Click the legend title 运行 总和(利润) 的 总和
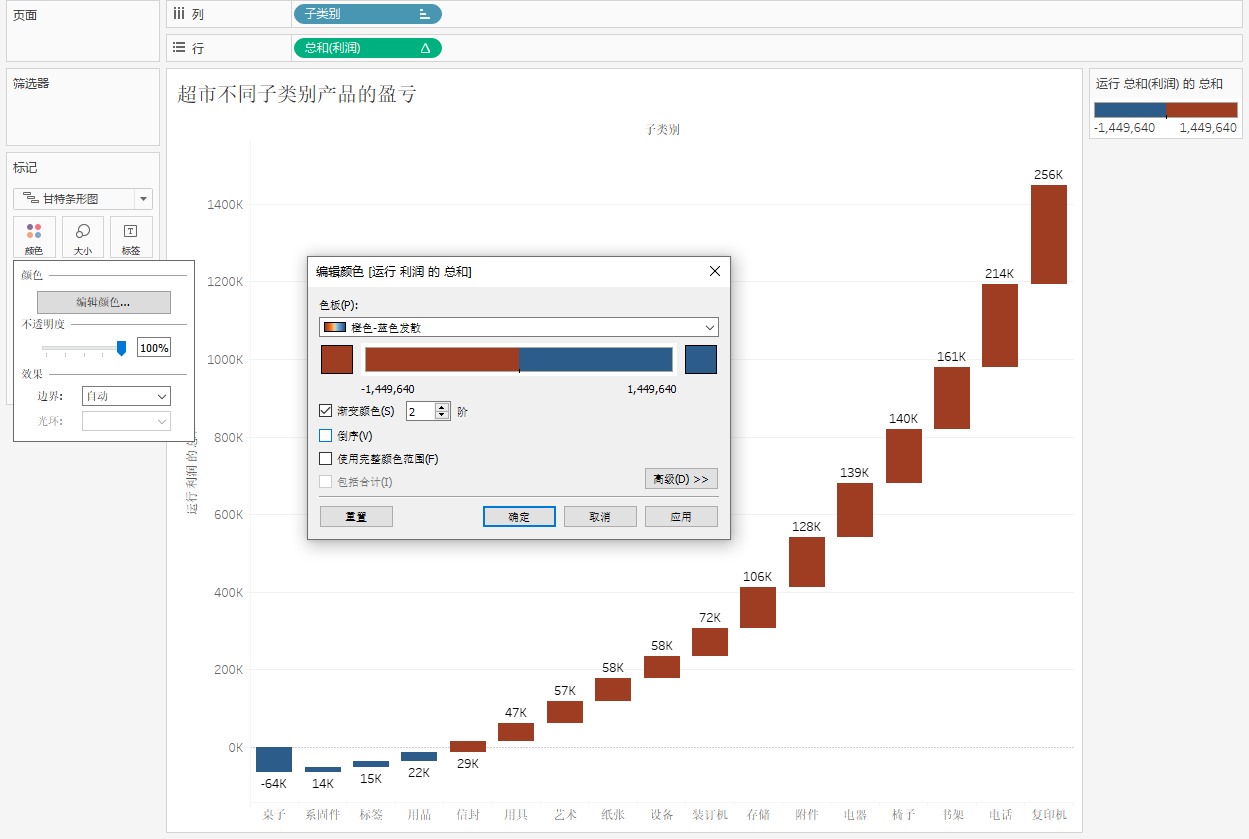Viewport: 1249px width, 839px height. pyautogui.click(x=1159, y=84)
